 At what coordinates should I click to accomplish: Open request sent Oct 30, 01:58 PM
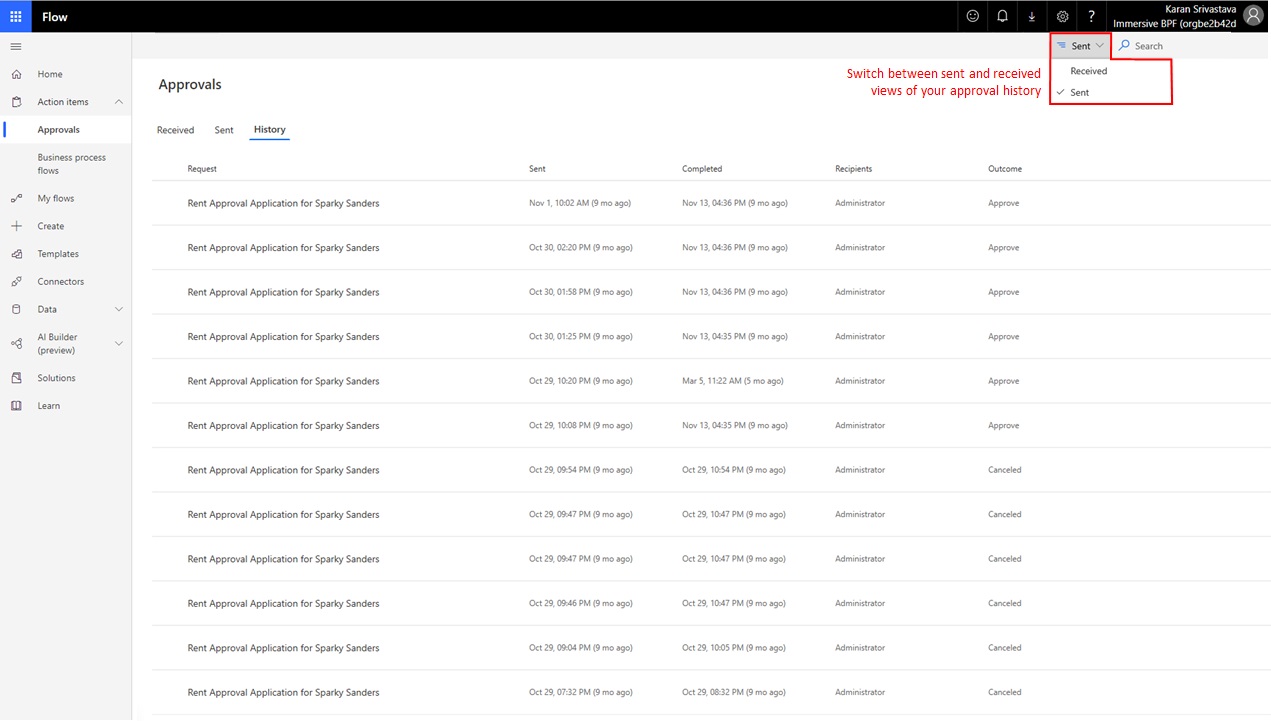coord(283,292)
